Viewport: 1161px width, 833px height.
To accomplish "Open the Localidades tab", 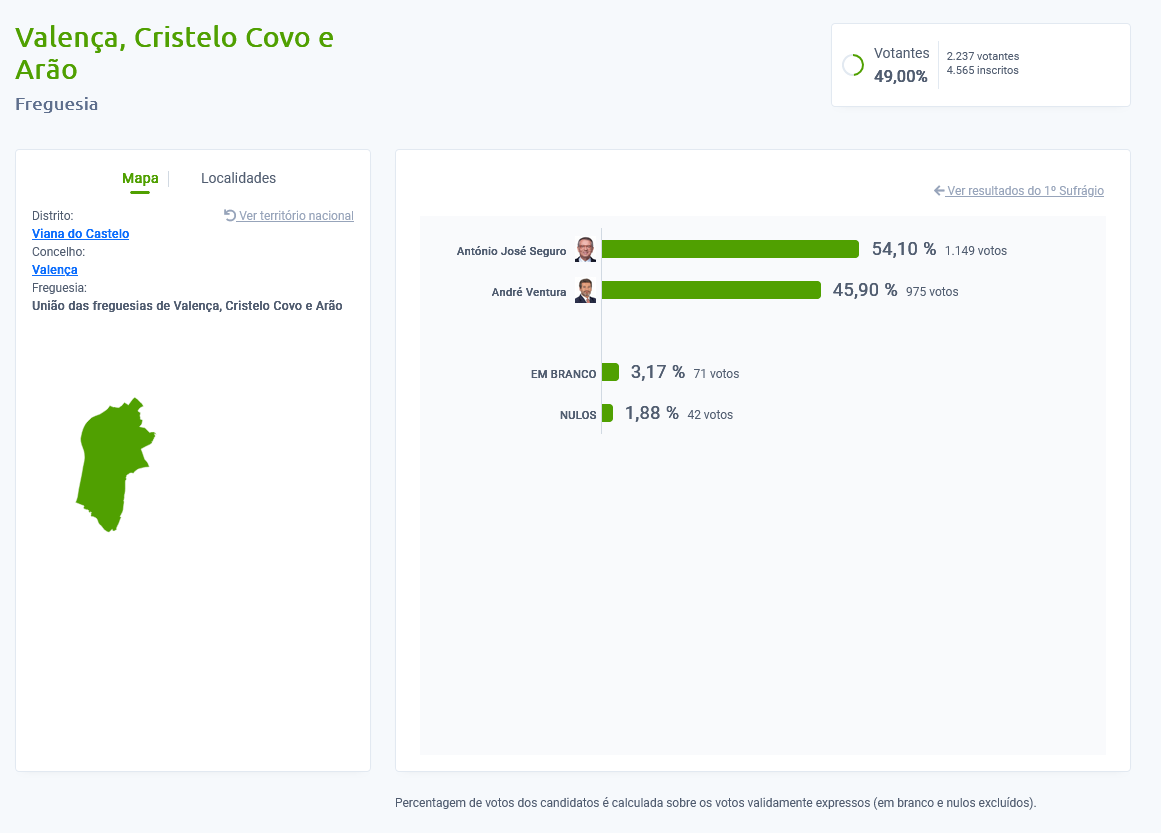I will (x=238, y=178).
